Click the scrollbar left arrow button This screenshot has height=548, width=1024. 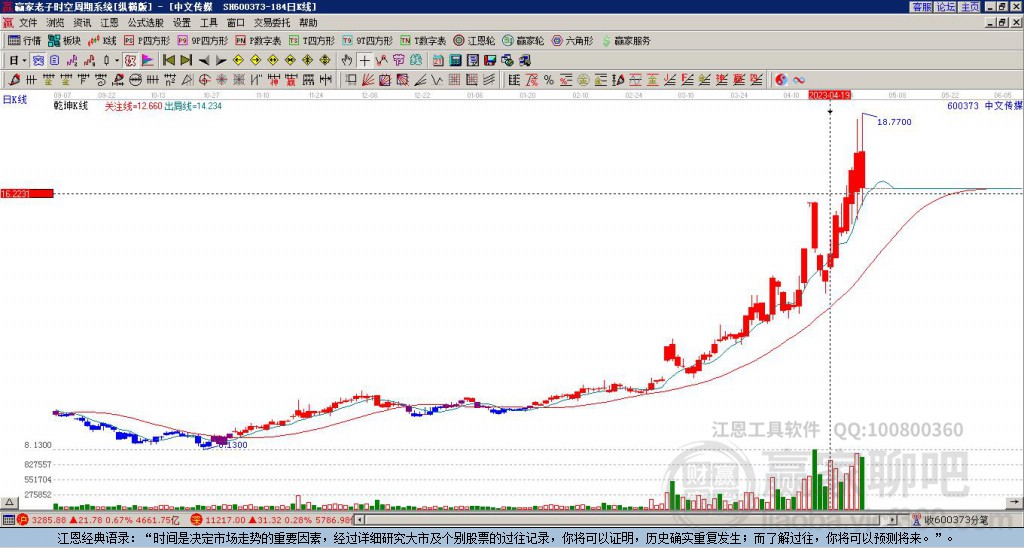[x=360, y=520]
